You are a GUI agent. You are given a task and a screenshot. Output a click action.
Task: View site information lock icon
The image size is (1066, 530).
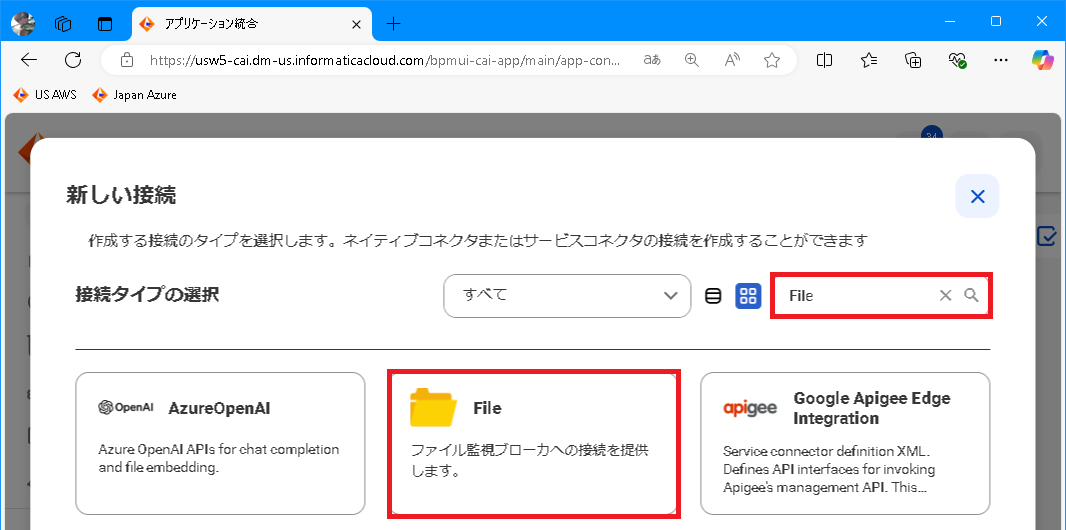coord(126,60)
